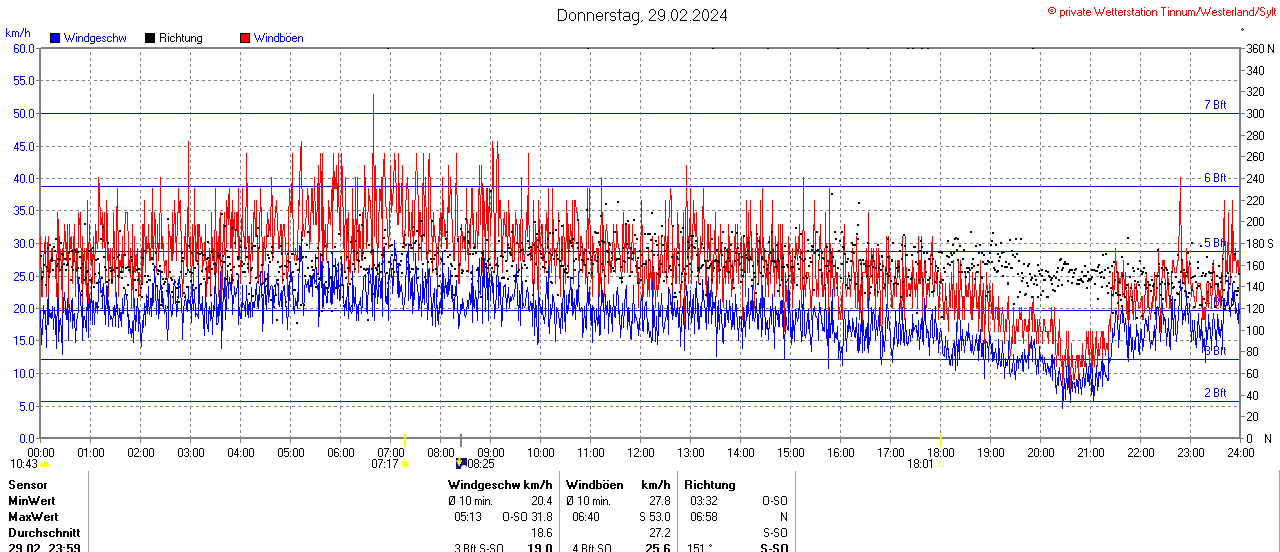The width and height of the screenshot is (1280, 552).
Task: Click the km/h axis unit label
Action: pos(18,33)
